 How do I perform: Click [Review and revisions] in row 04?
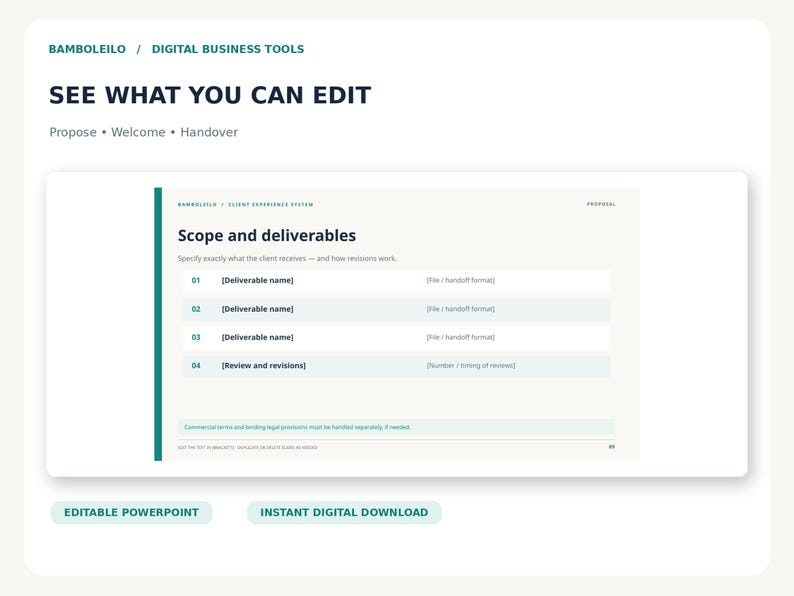click(x=263, y=366)
